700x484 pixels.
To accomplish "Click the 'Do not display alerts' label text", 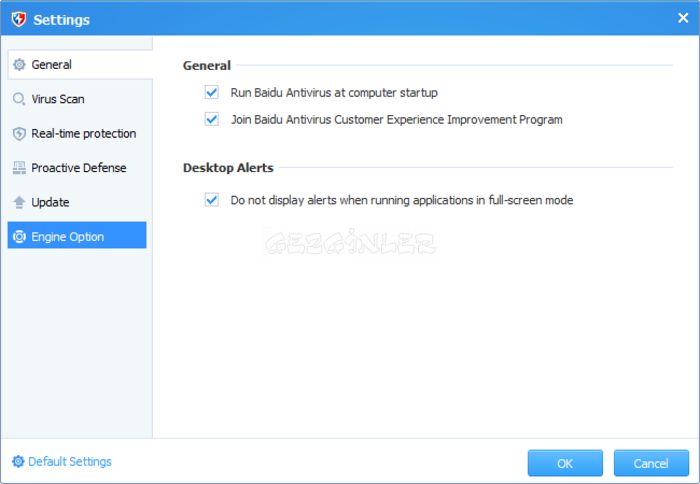I will 402,200.
